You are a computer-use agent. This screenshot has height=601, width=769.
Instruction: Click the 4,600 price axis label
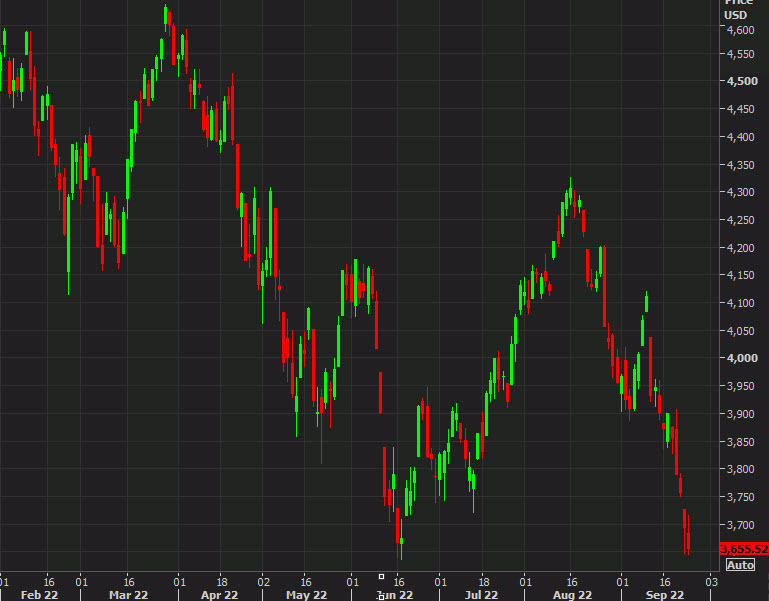(x=741, y=30)
